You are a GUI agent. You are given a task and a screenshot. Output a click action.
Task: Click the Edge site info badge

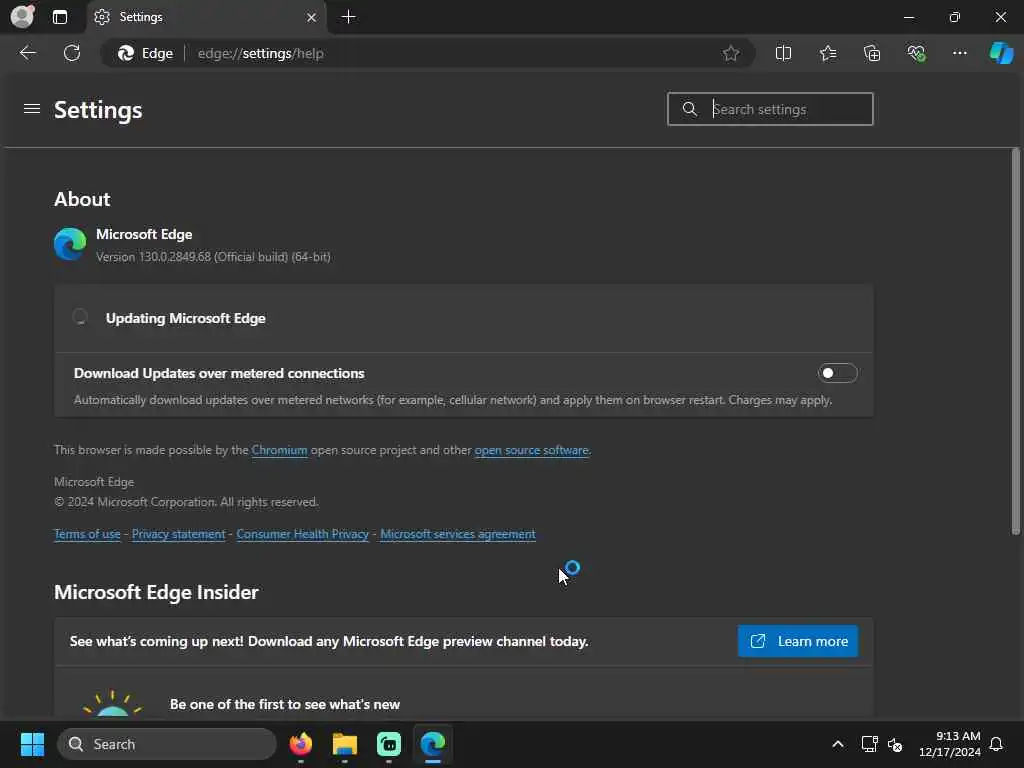tap(145, 54)
